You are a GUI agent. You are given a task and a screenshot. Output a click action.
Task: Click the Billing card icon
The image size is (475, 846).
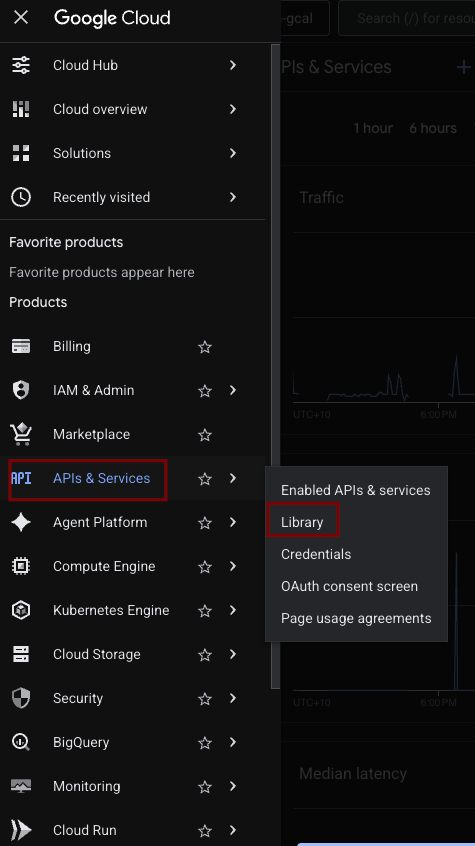pyautogui.click(x=21, y=346)
